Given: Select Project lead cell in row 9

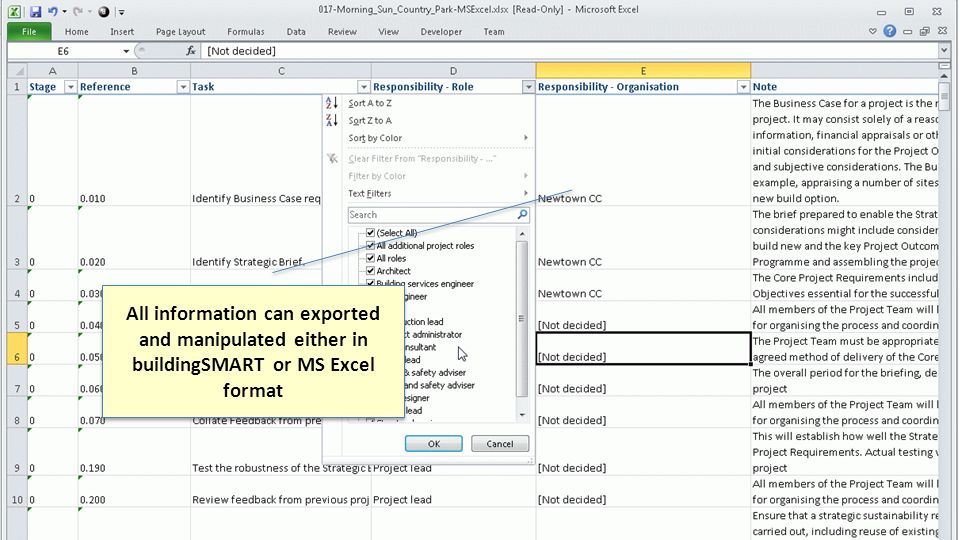Looking at the screenshot, I should 453,452.
